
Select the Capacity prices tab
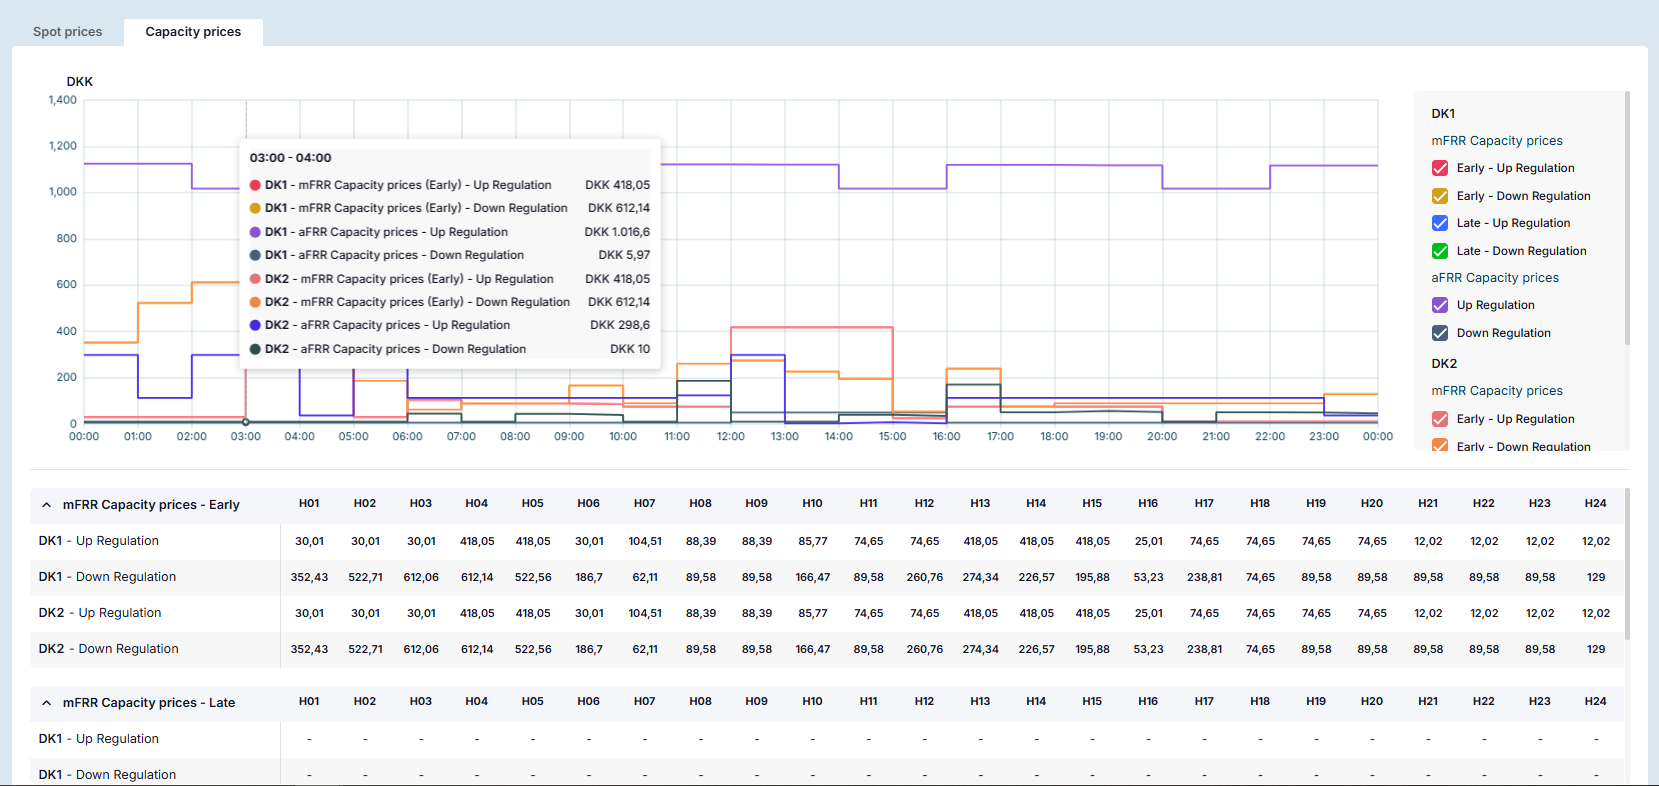[x=193, y=32]
